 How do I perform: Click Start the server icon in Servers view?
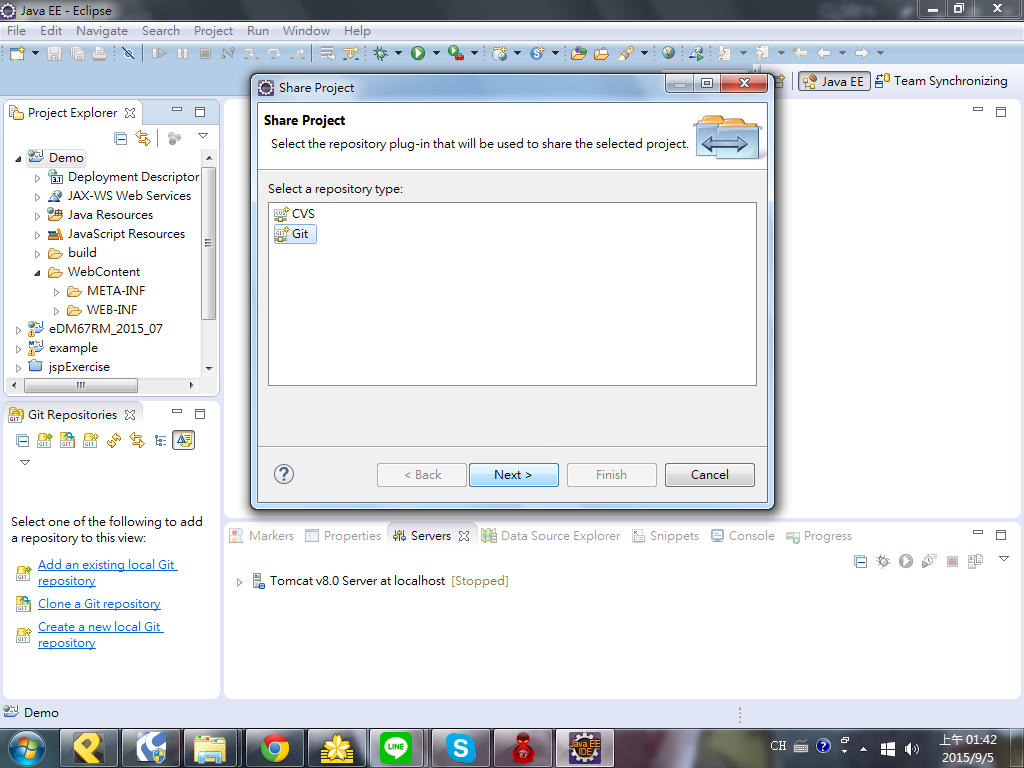tap(906, 561)
